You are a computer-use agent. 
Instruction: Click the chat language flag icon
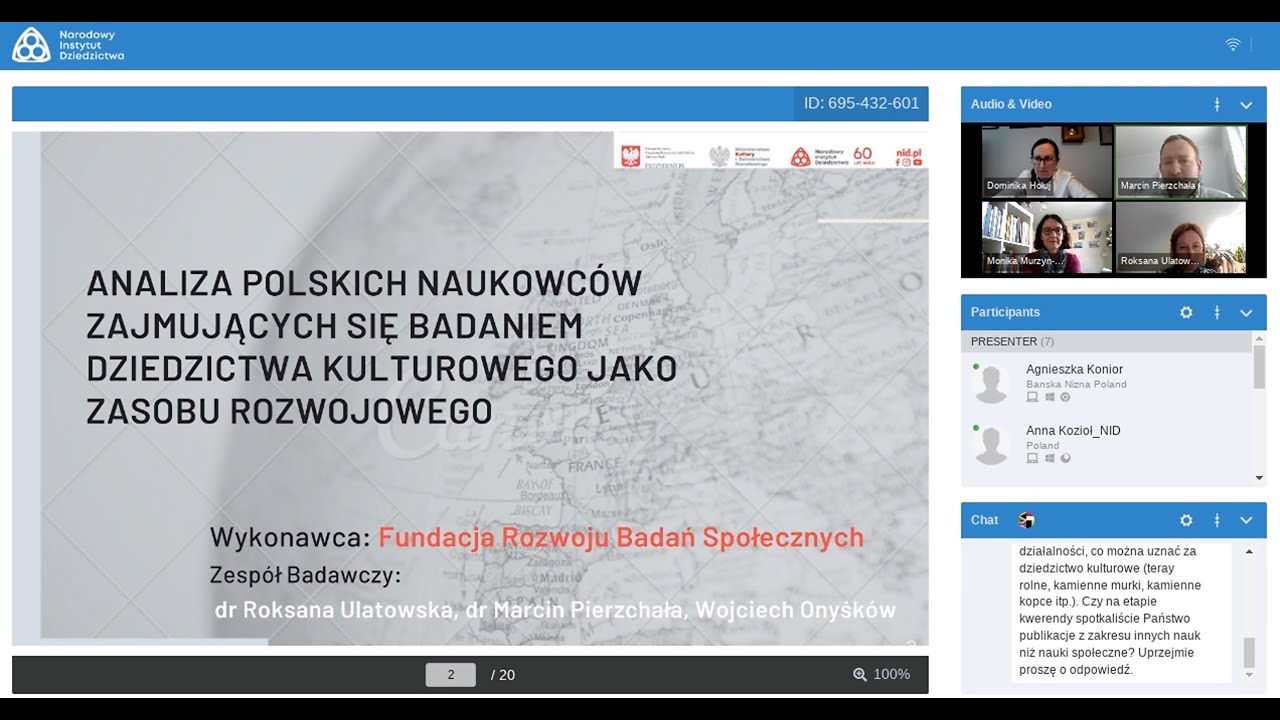click(x=1026, y=520)
